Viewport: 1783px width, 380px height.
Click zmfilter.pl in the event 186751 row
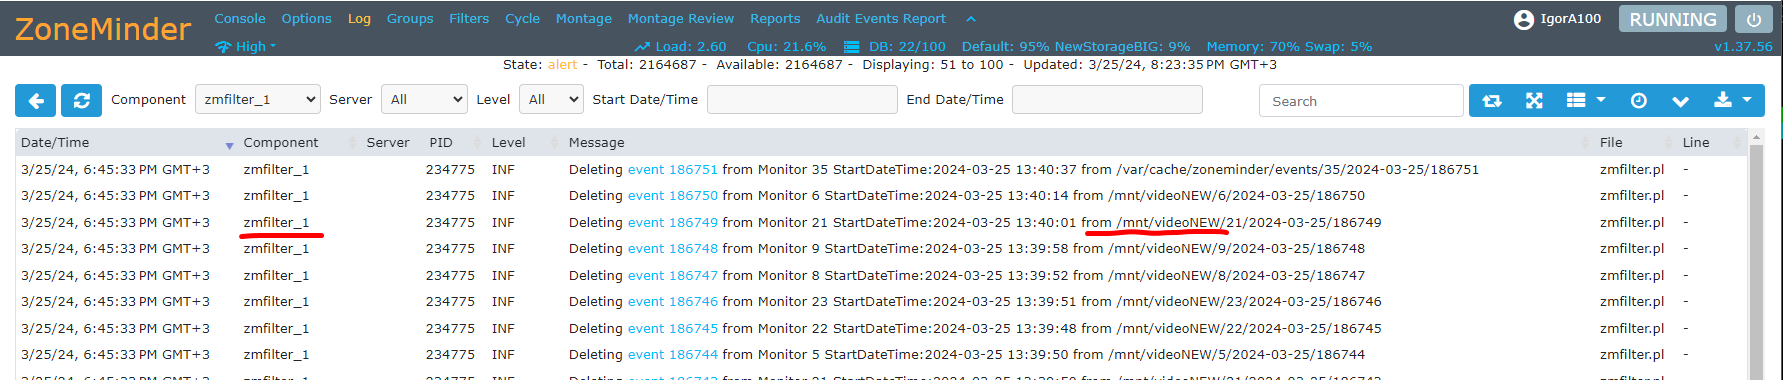tap(1632, 169)
